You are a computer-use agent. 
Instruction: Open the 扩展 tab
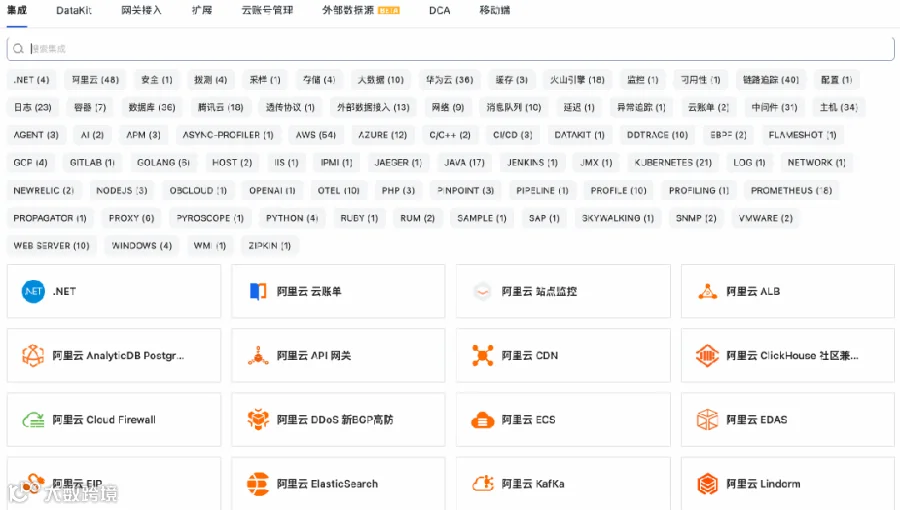(x=202, y=10)
